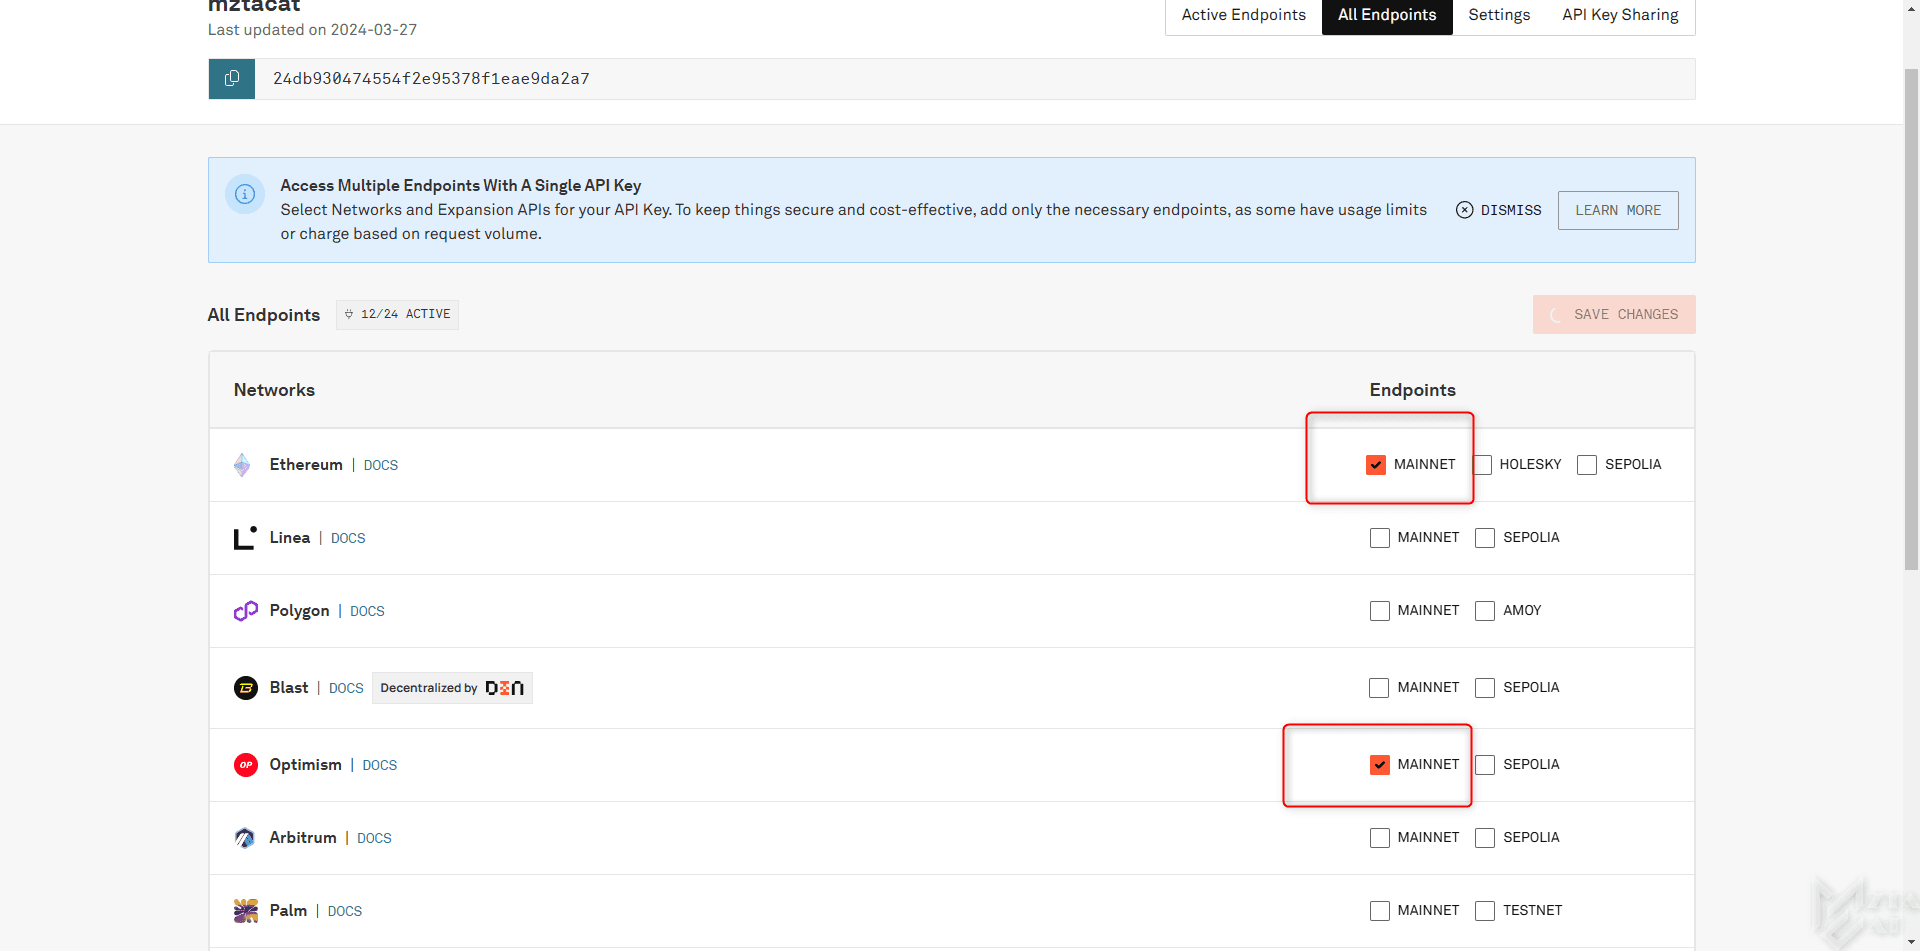Click the copy API key icon
This screenshot has width=1920, height=951.
[232, 79]
